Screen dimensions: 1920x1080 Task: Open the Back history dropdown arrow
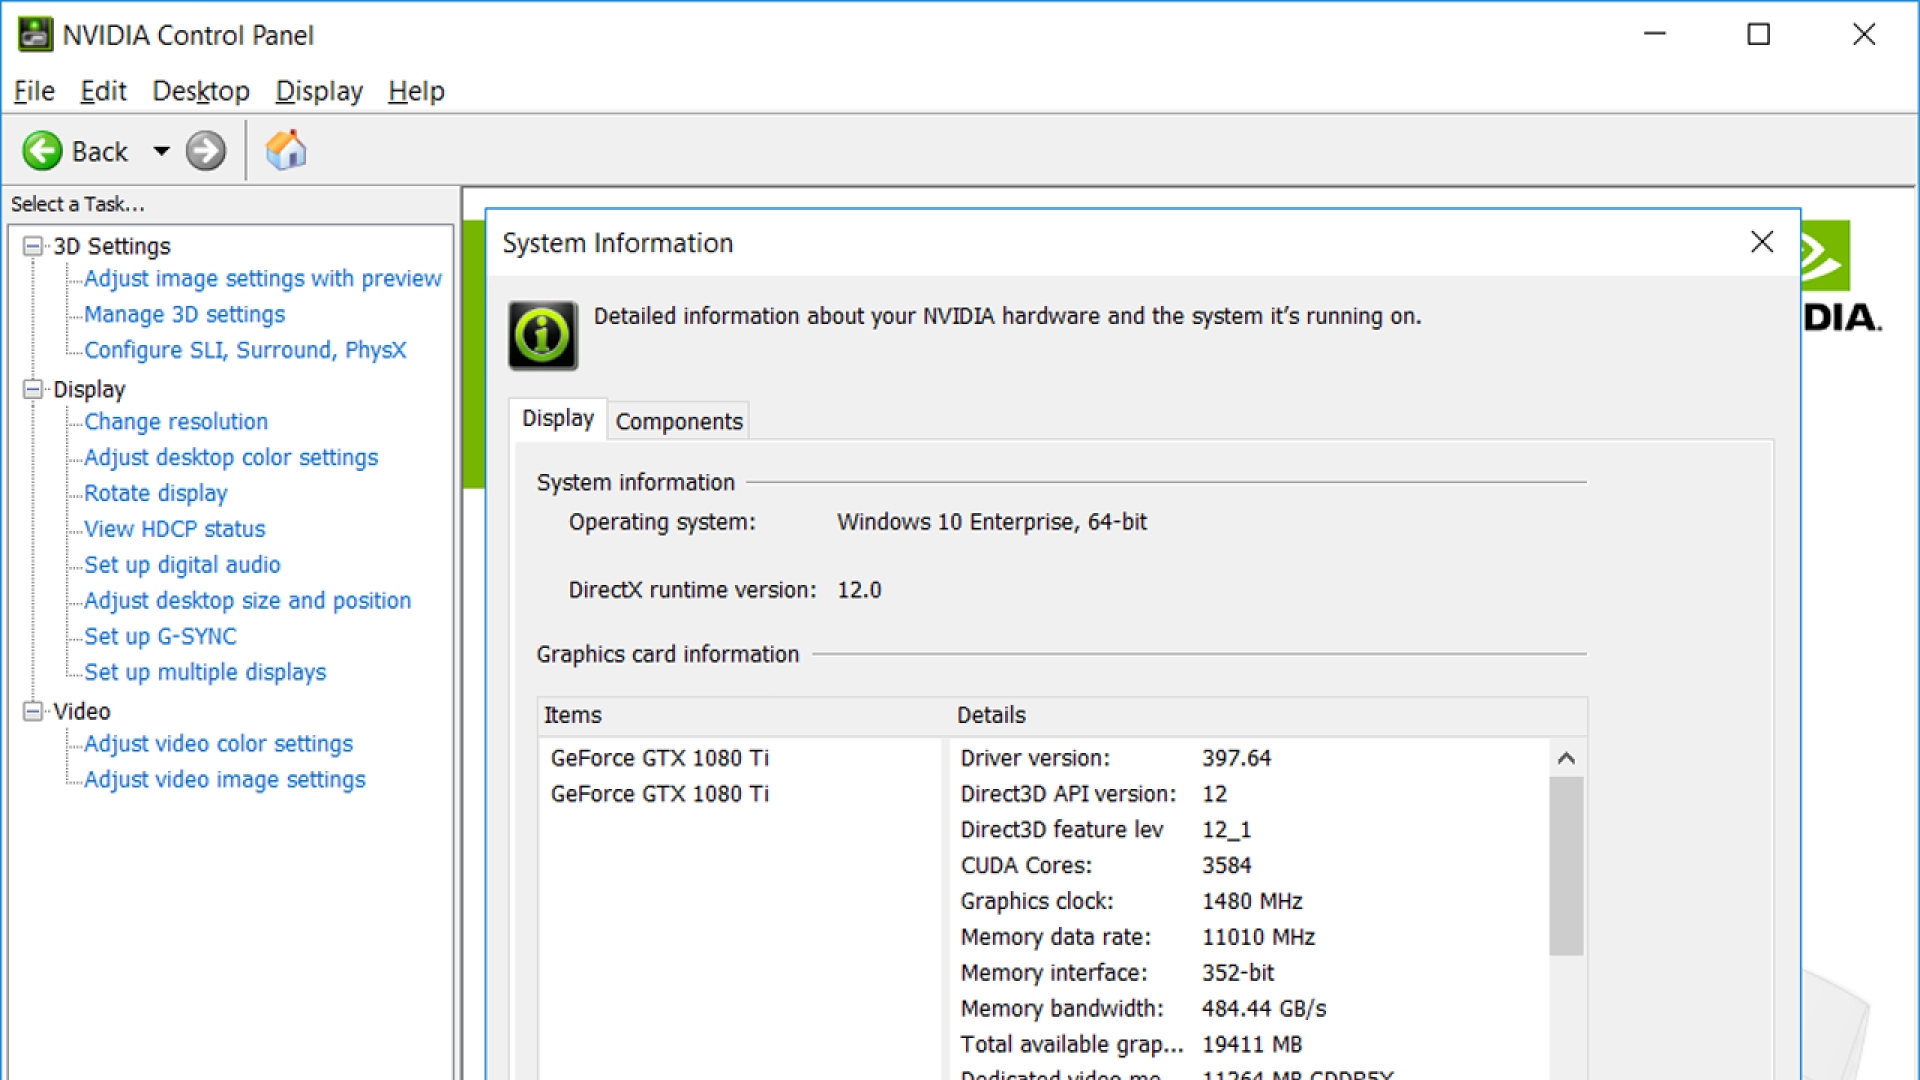point(161,151)
